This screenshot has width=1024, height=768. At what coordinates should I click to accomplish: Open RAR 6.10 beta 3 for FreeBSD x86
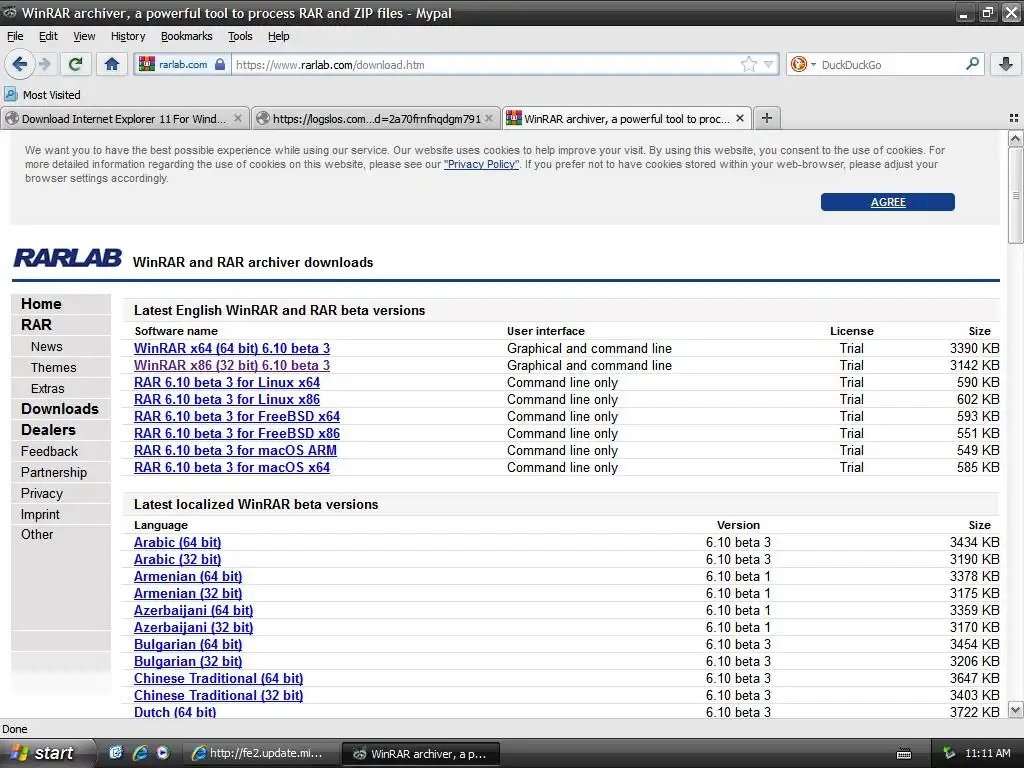tap(236, 433)
